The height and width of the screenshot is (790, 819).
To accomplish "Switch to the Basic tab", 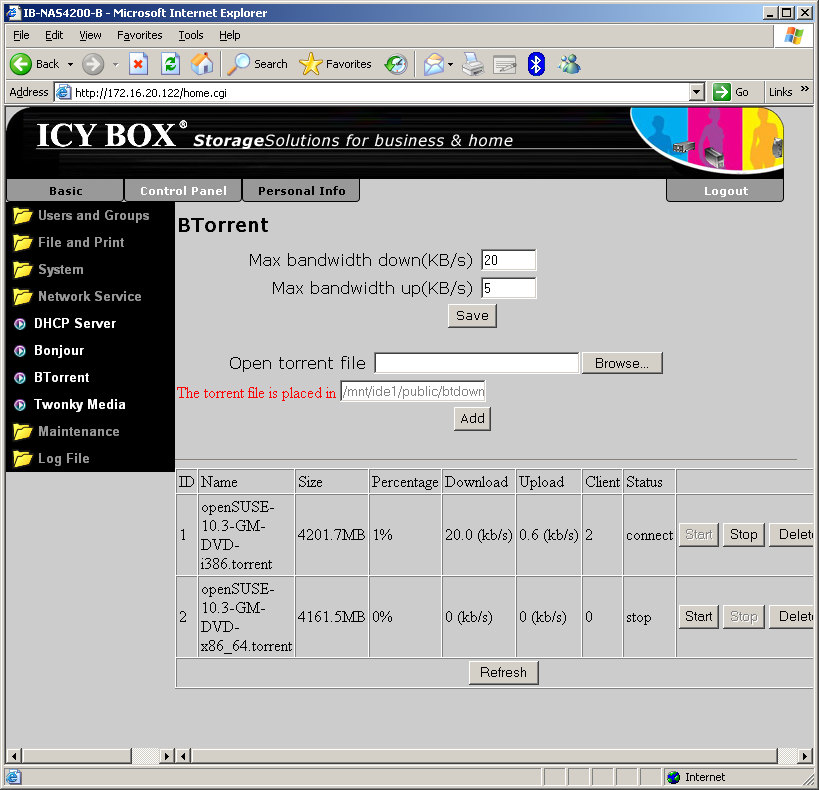I will click(x=65, y=191).
